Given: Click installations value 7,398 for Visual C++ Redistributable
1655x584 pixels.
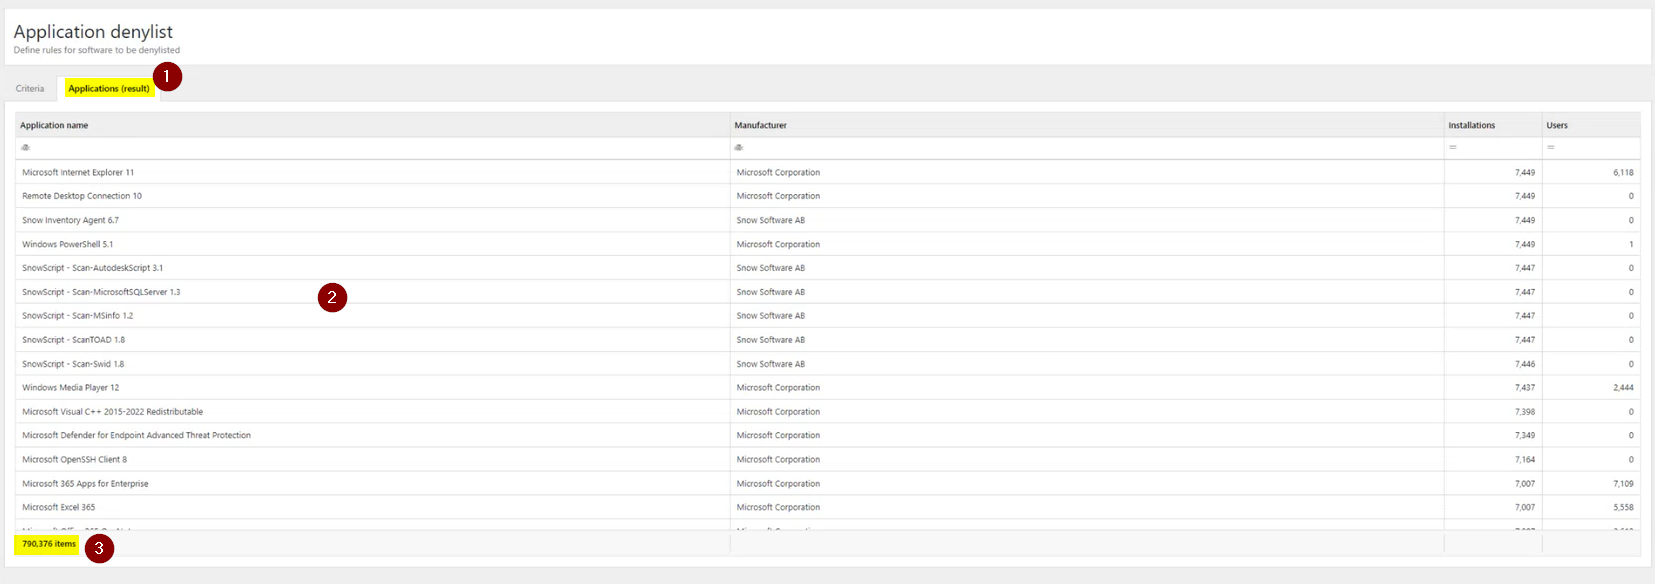Looking at the screenshot, I should click(x=1525, y=412).
